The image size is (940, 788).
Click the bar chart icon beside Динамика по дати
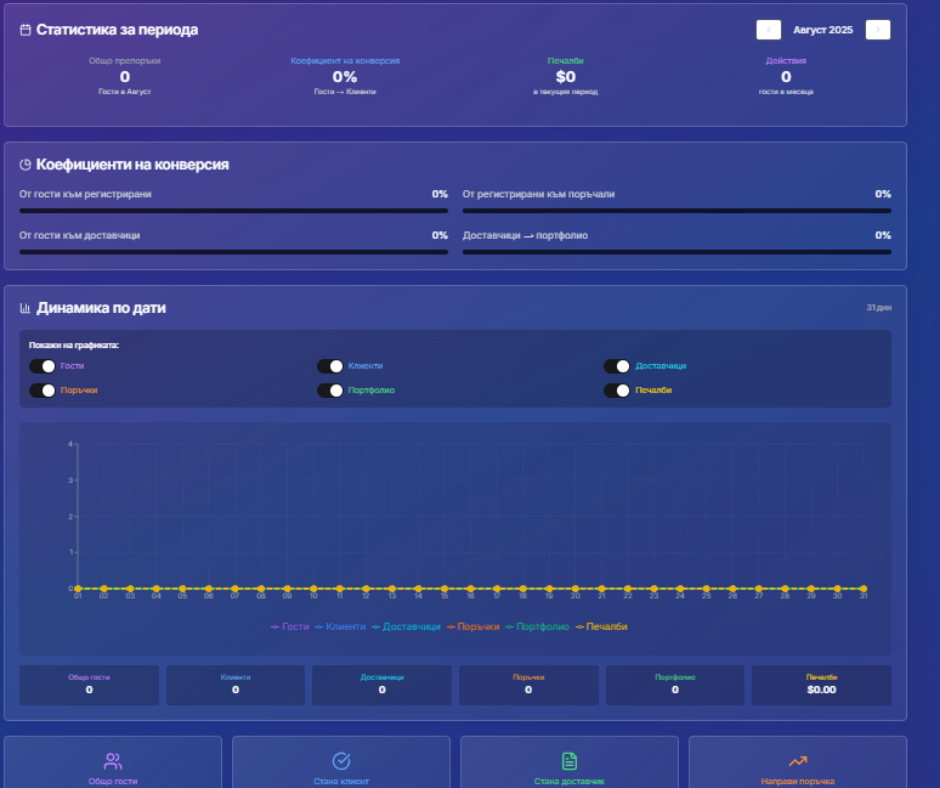click(25, 308)
